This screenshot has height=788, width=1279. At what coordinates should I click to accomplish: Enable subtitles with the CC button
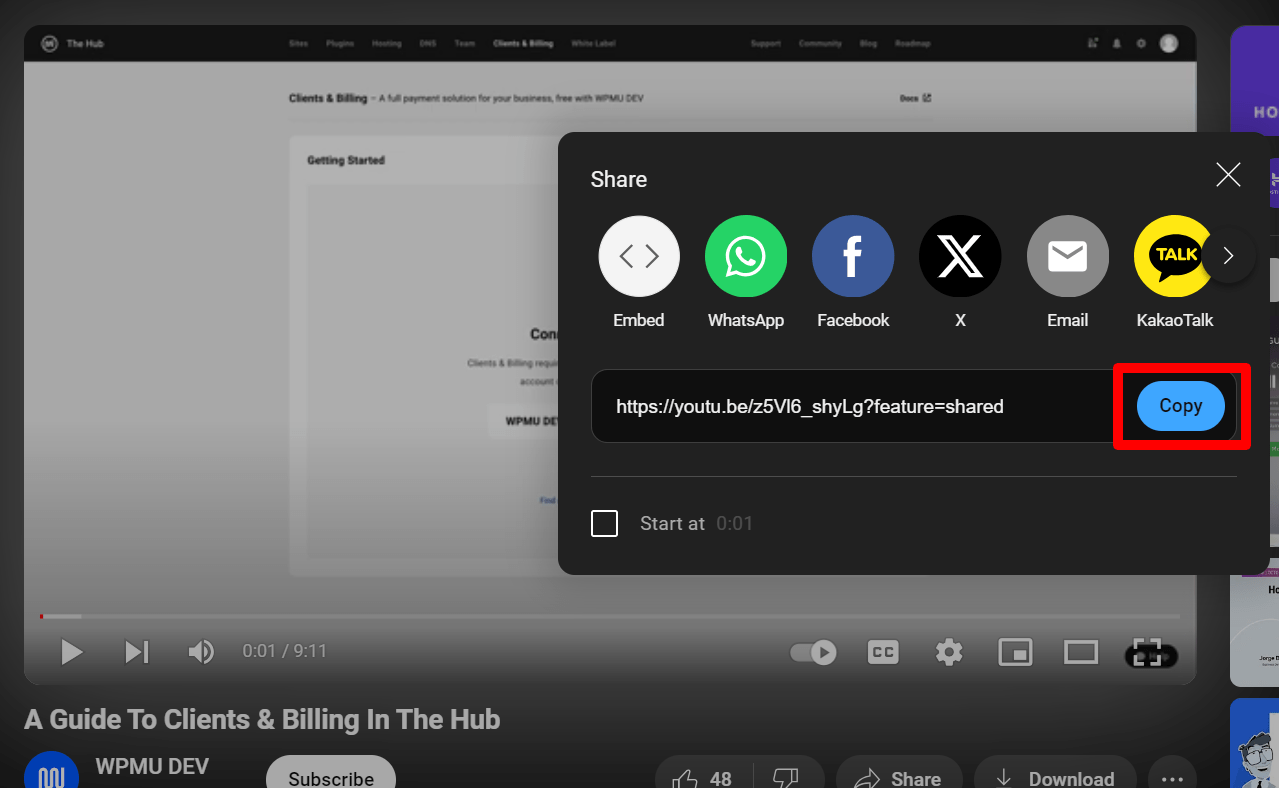click(882, 651)
